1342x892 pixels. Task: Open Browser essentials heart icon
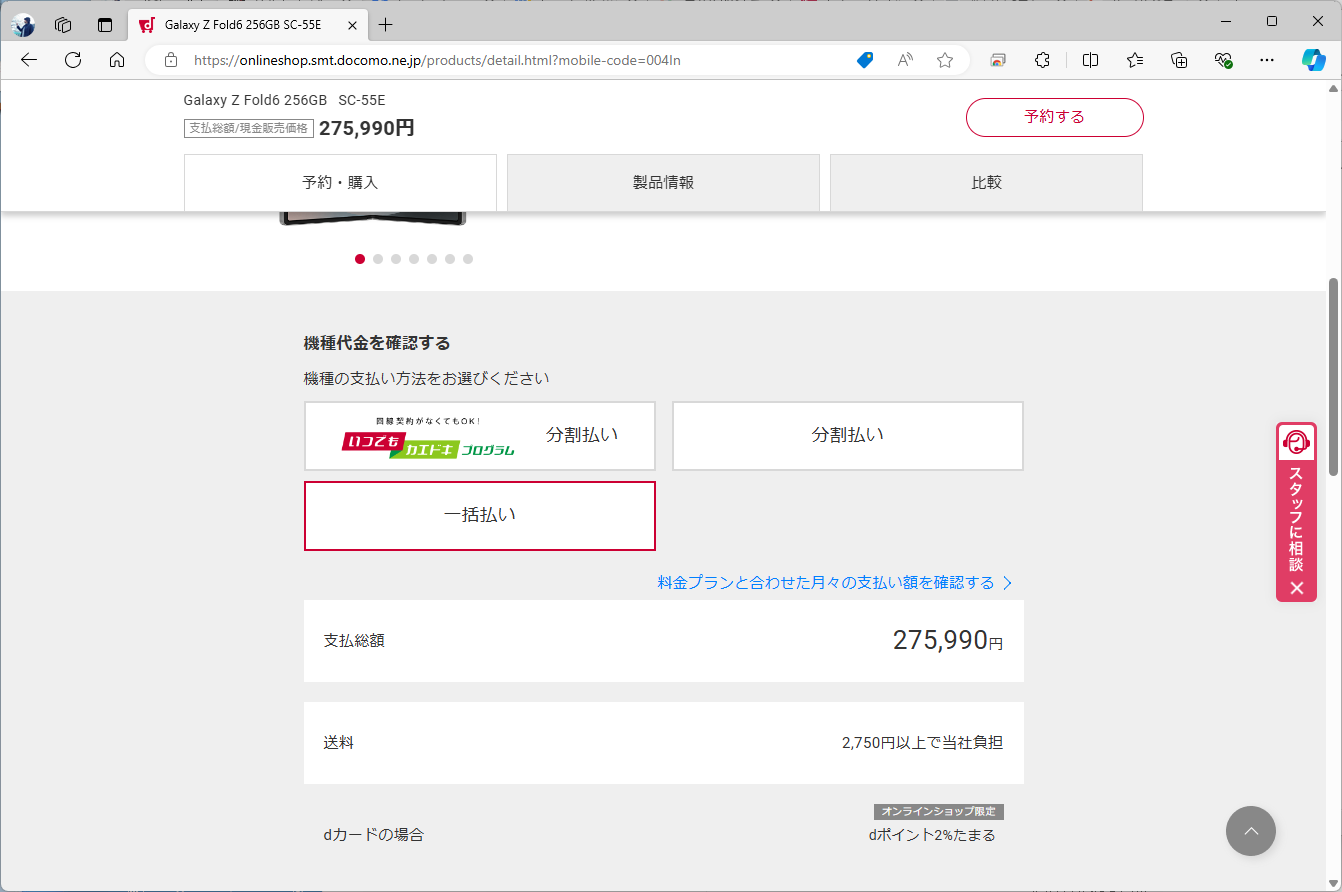pos(1223,60)
